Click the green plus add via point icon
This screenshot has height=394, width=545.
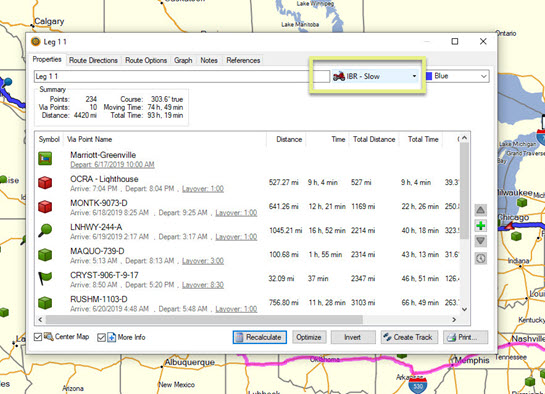click(481, 226)
